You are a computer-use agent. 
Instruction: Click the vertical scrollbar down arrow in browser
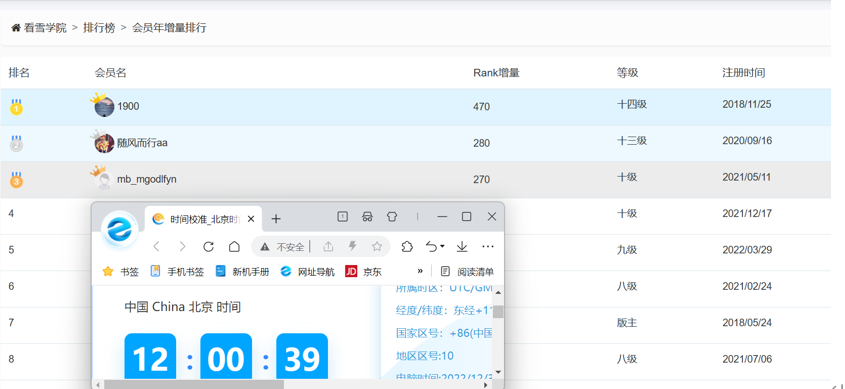pyautogui.click(x=498, y=372)
